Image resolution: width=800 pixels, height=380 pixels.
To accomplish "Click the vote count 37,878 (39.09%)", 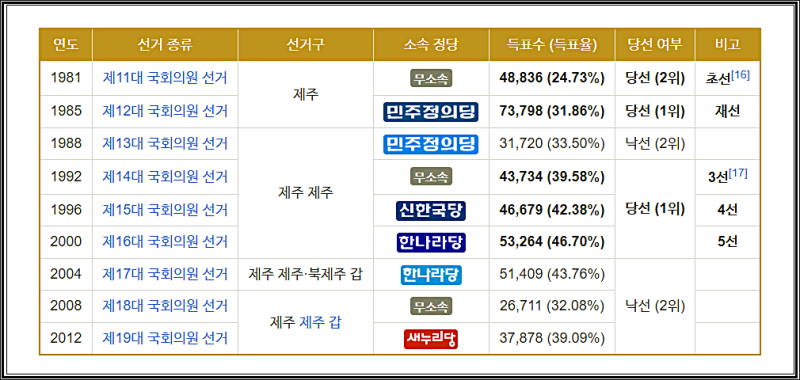I will coord(552,338).
